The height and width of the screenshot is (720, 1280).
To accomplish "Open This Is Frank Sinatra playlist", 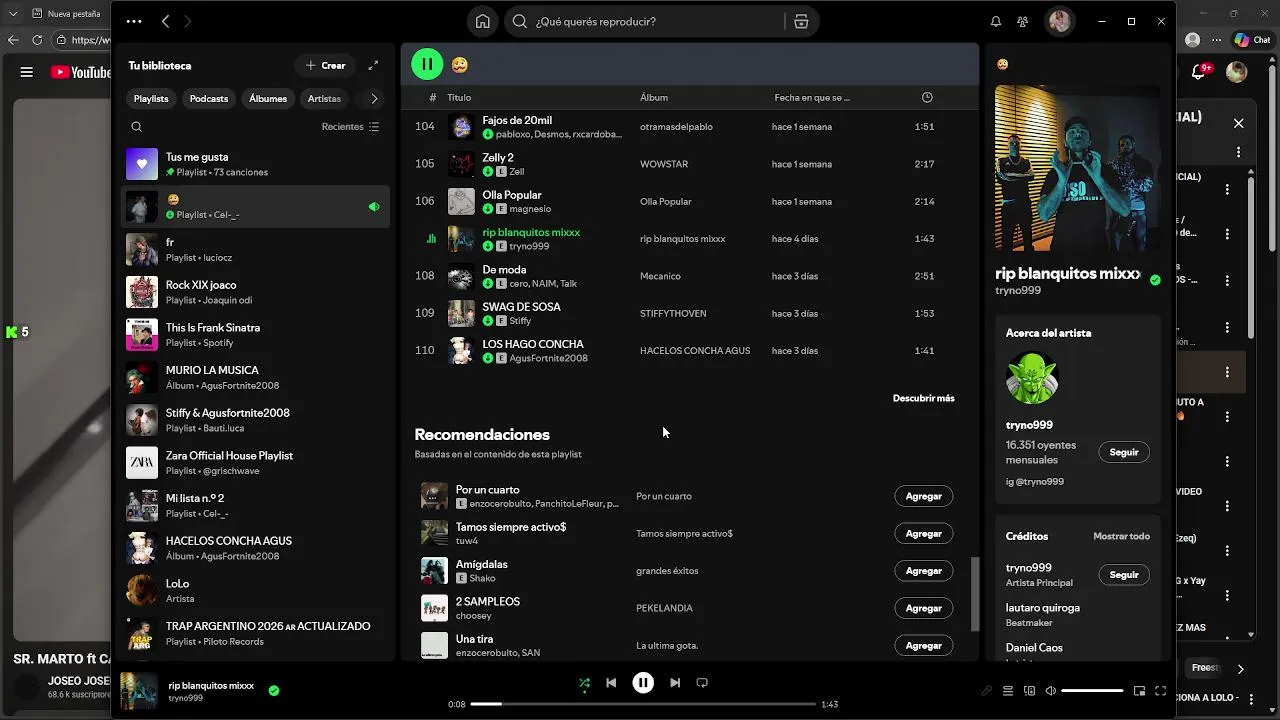I will coord(255,335).
